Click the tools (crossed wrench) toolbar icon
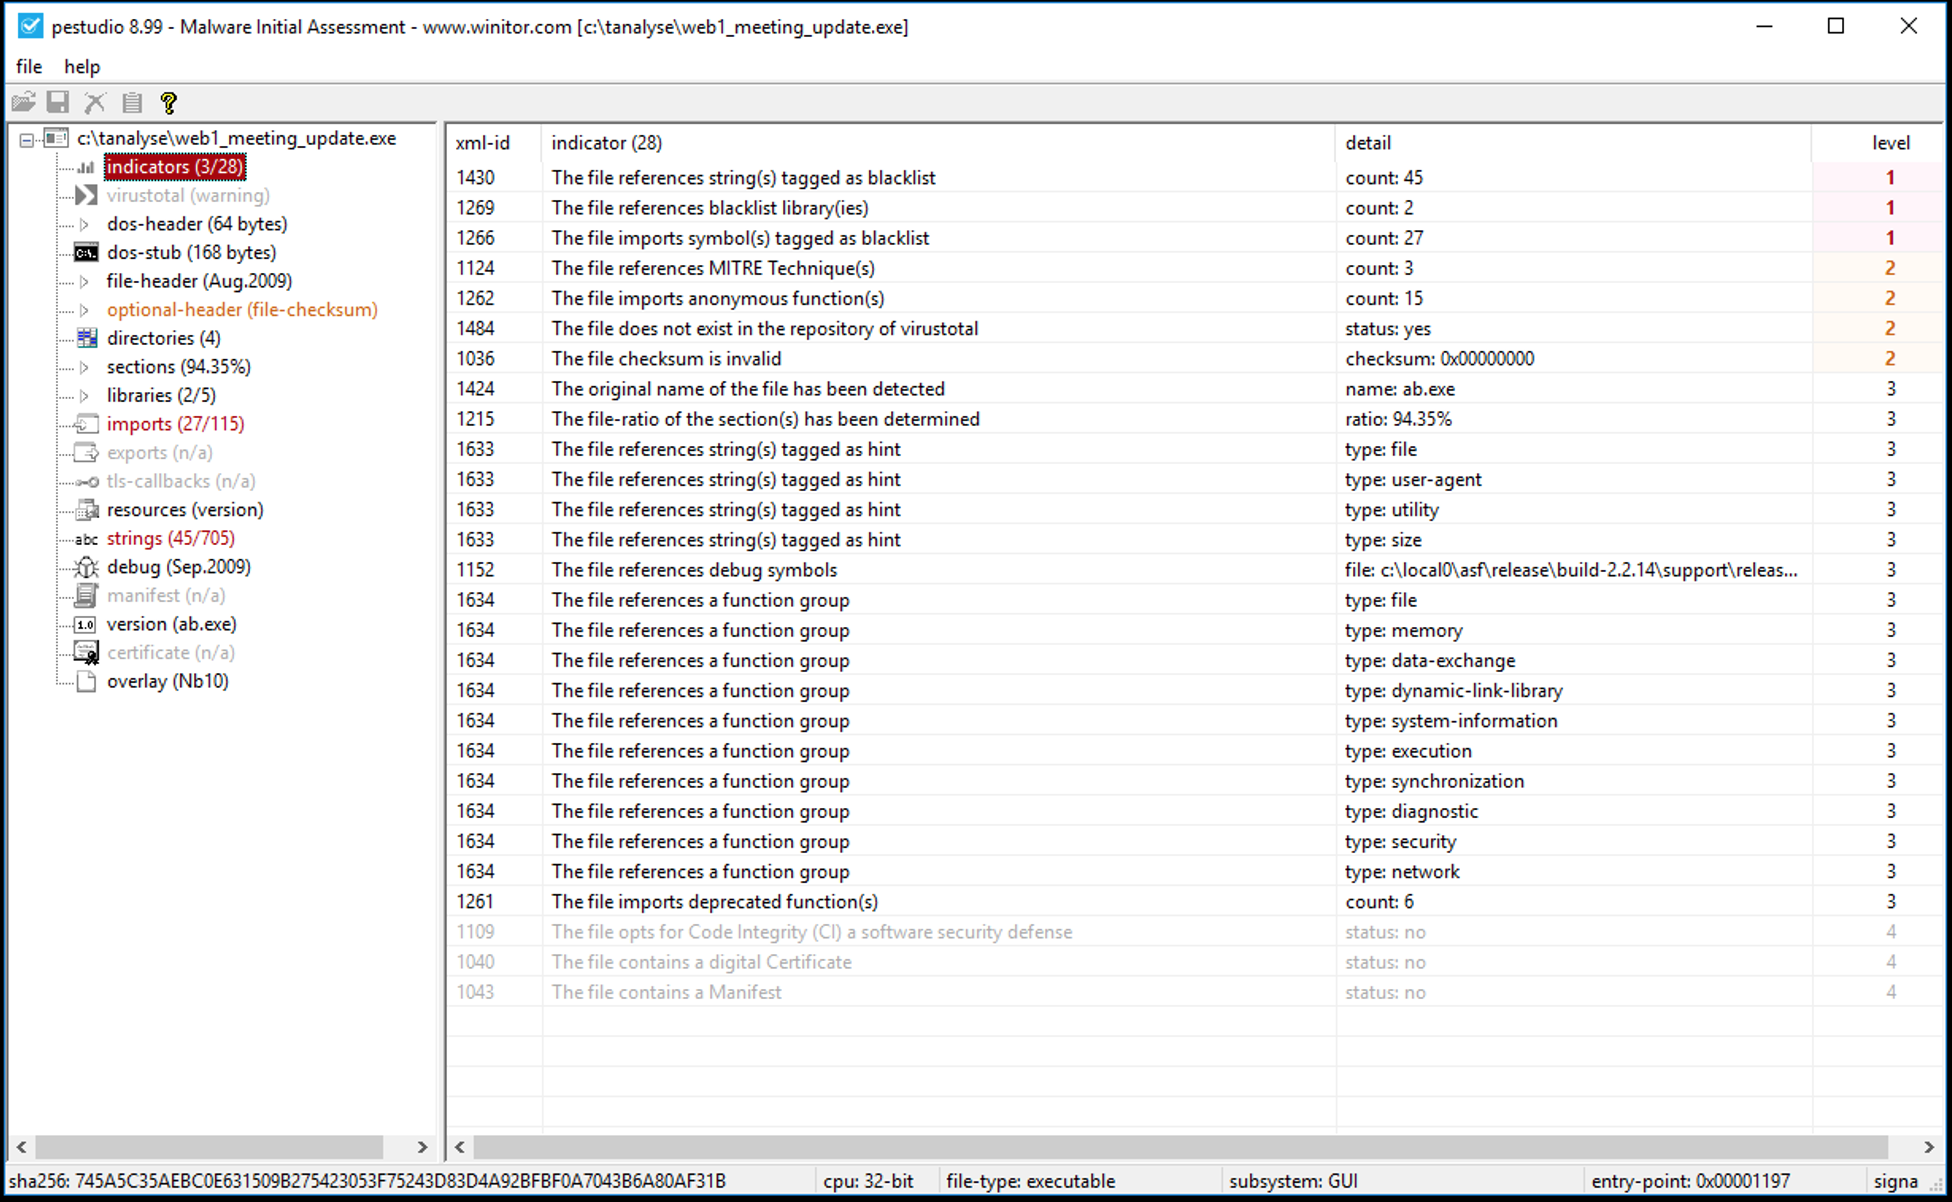The width and height of the screenshot is (1952, 1202). [x=94, y=101]
